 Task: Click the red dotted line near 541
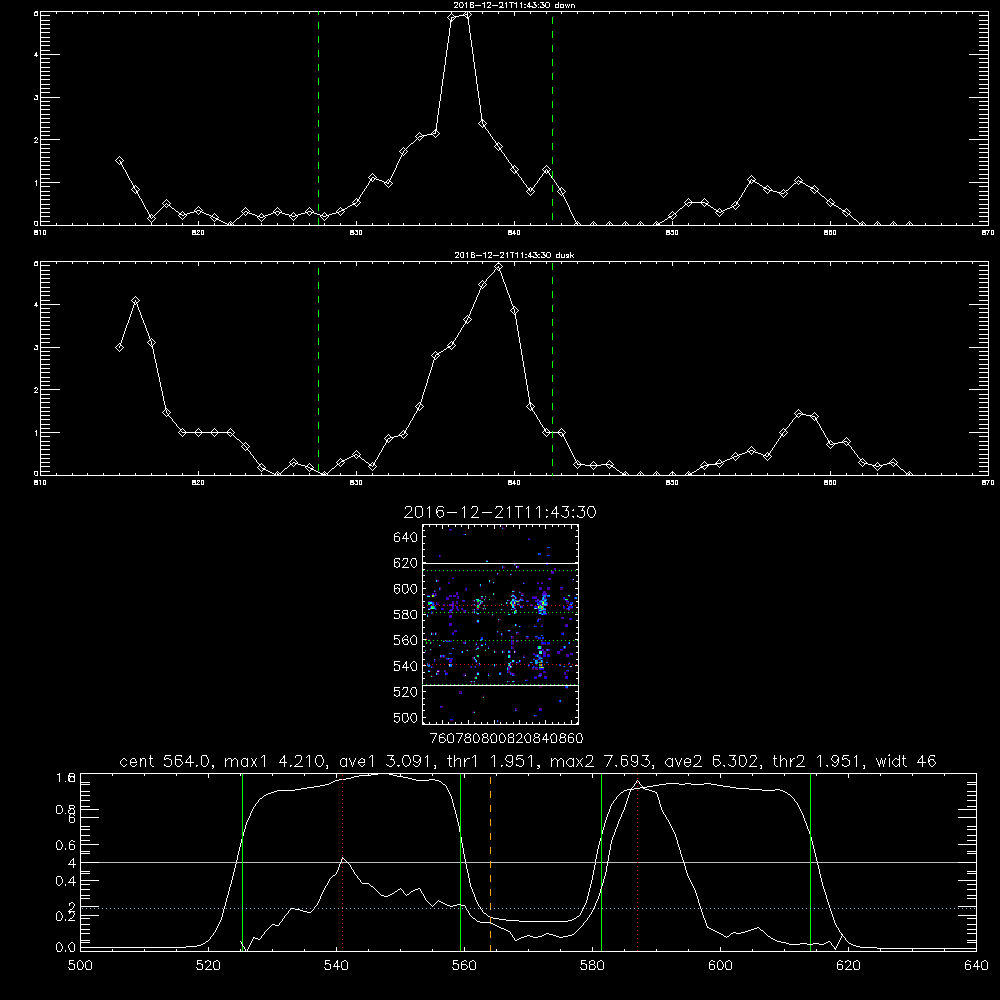pyautogui.click(x=343, y=862)
